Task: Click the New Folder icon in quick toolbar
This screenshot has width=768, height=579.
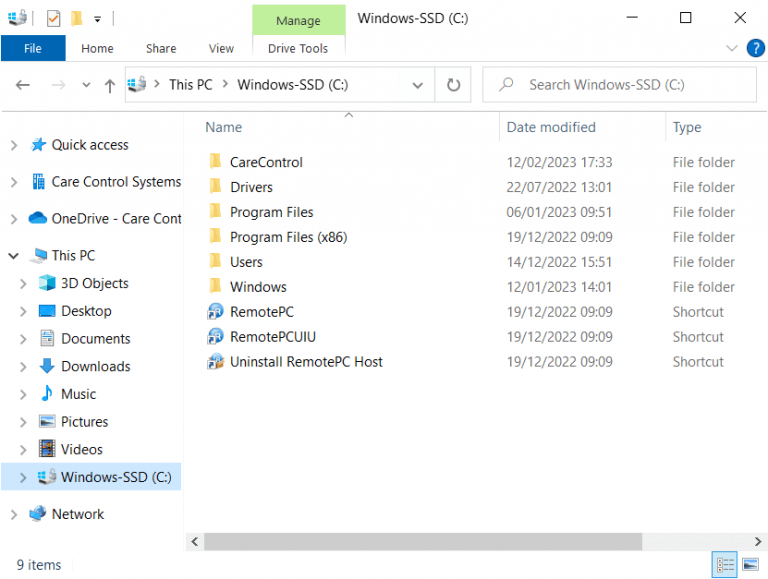Action: [x=76, y=19]
